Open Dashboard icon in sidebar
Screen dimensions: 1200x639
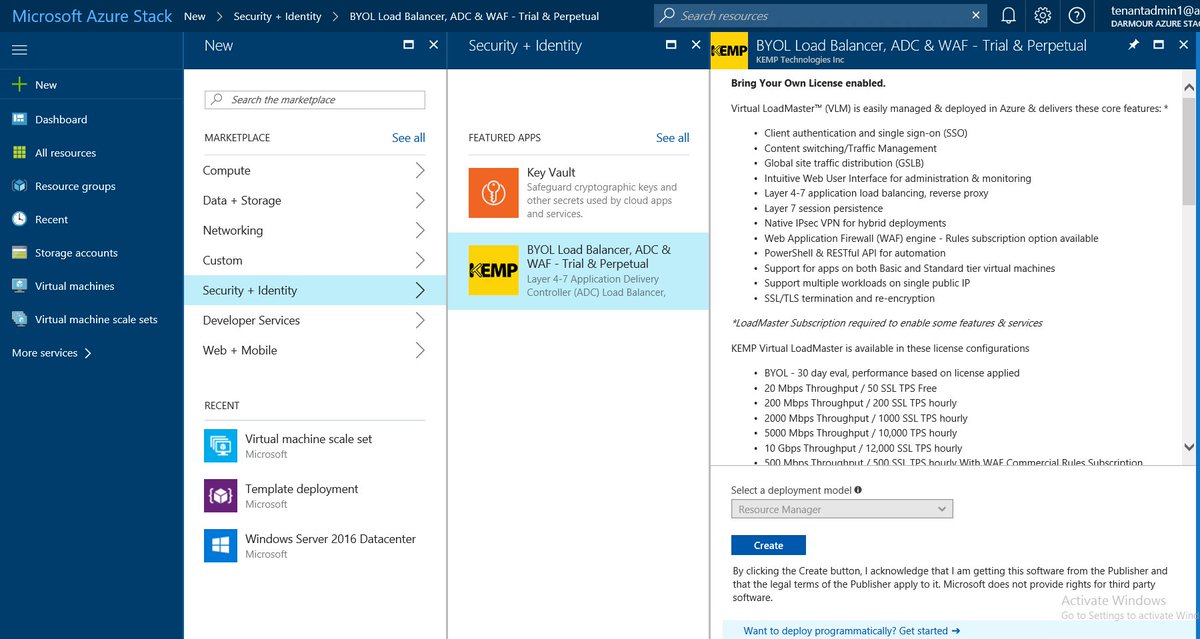click(x=19, y=119)
